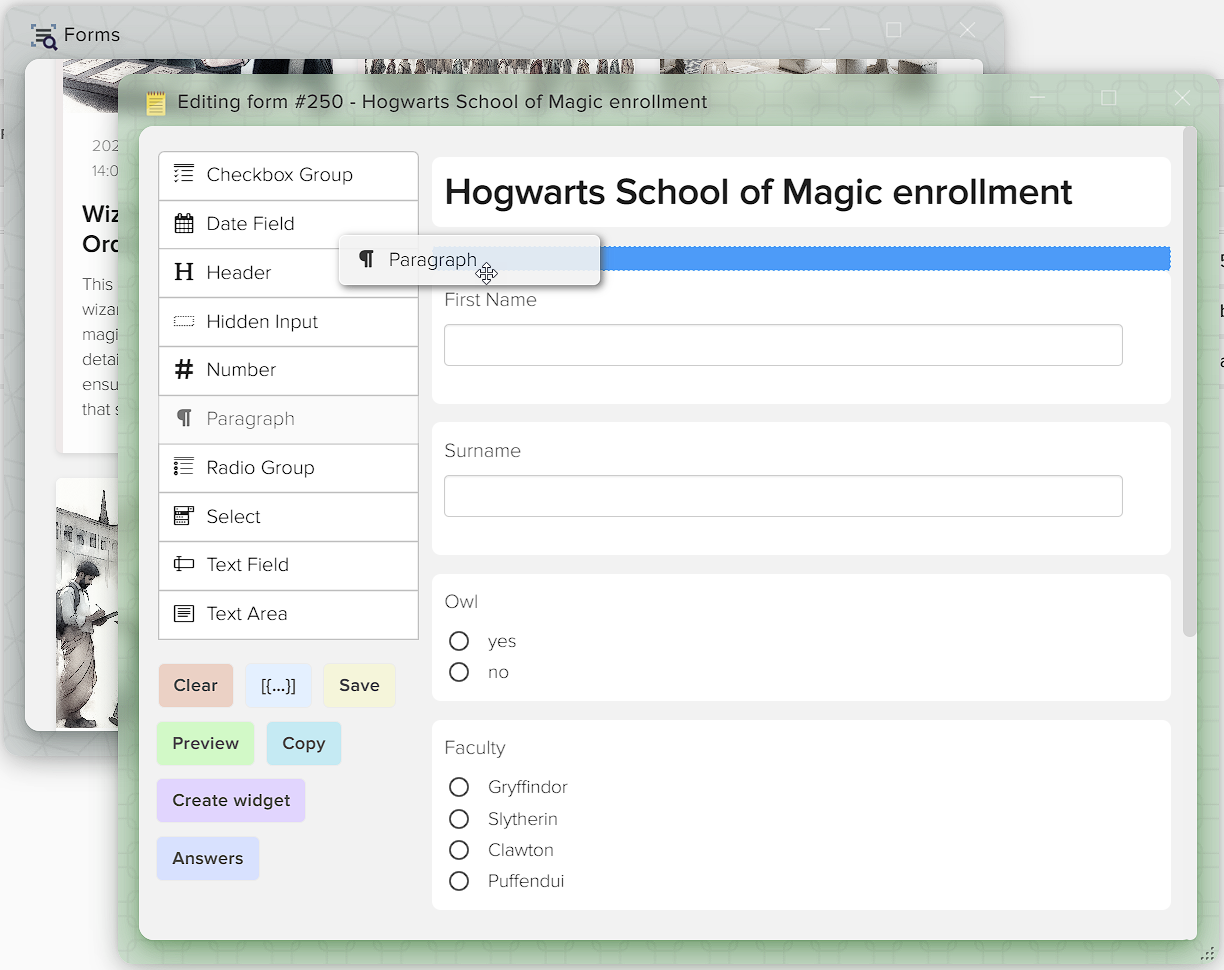This screenshot has height=970, width=1224.
Task: Click the Radio Group list icon
Action: [x=184, y=467]
